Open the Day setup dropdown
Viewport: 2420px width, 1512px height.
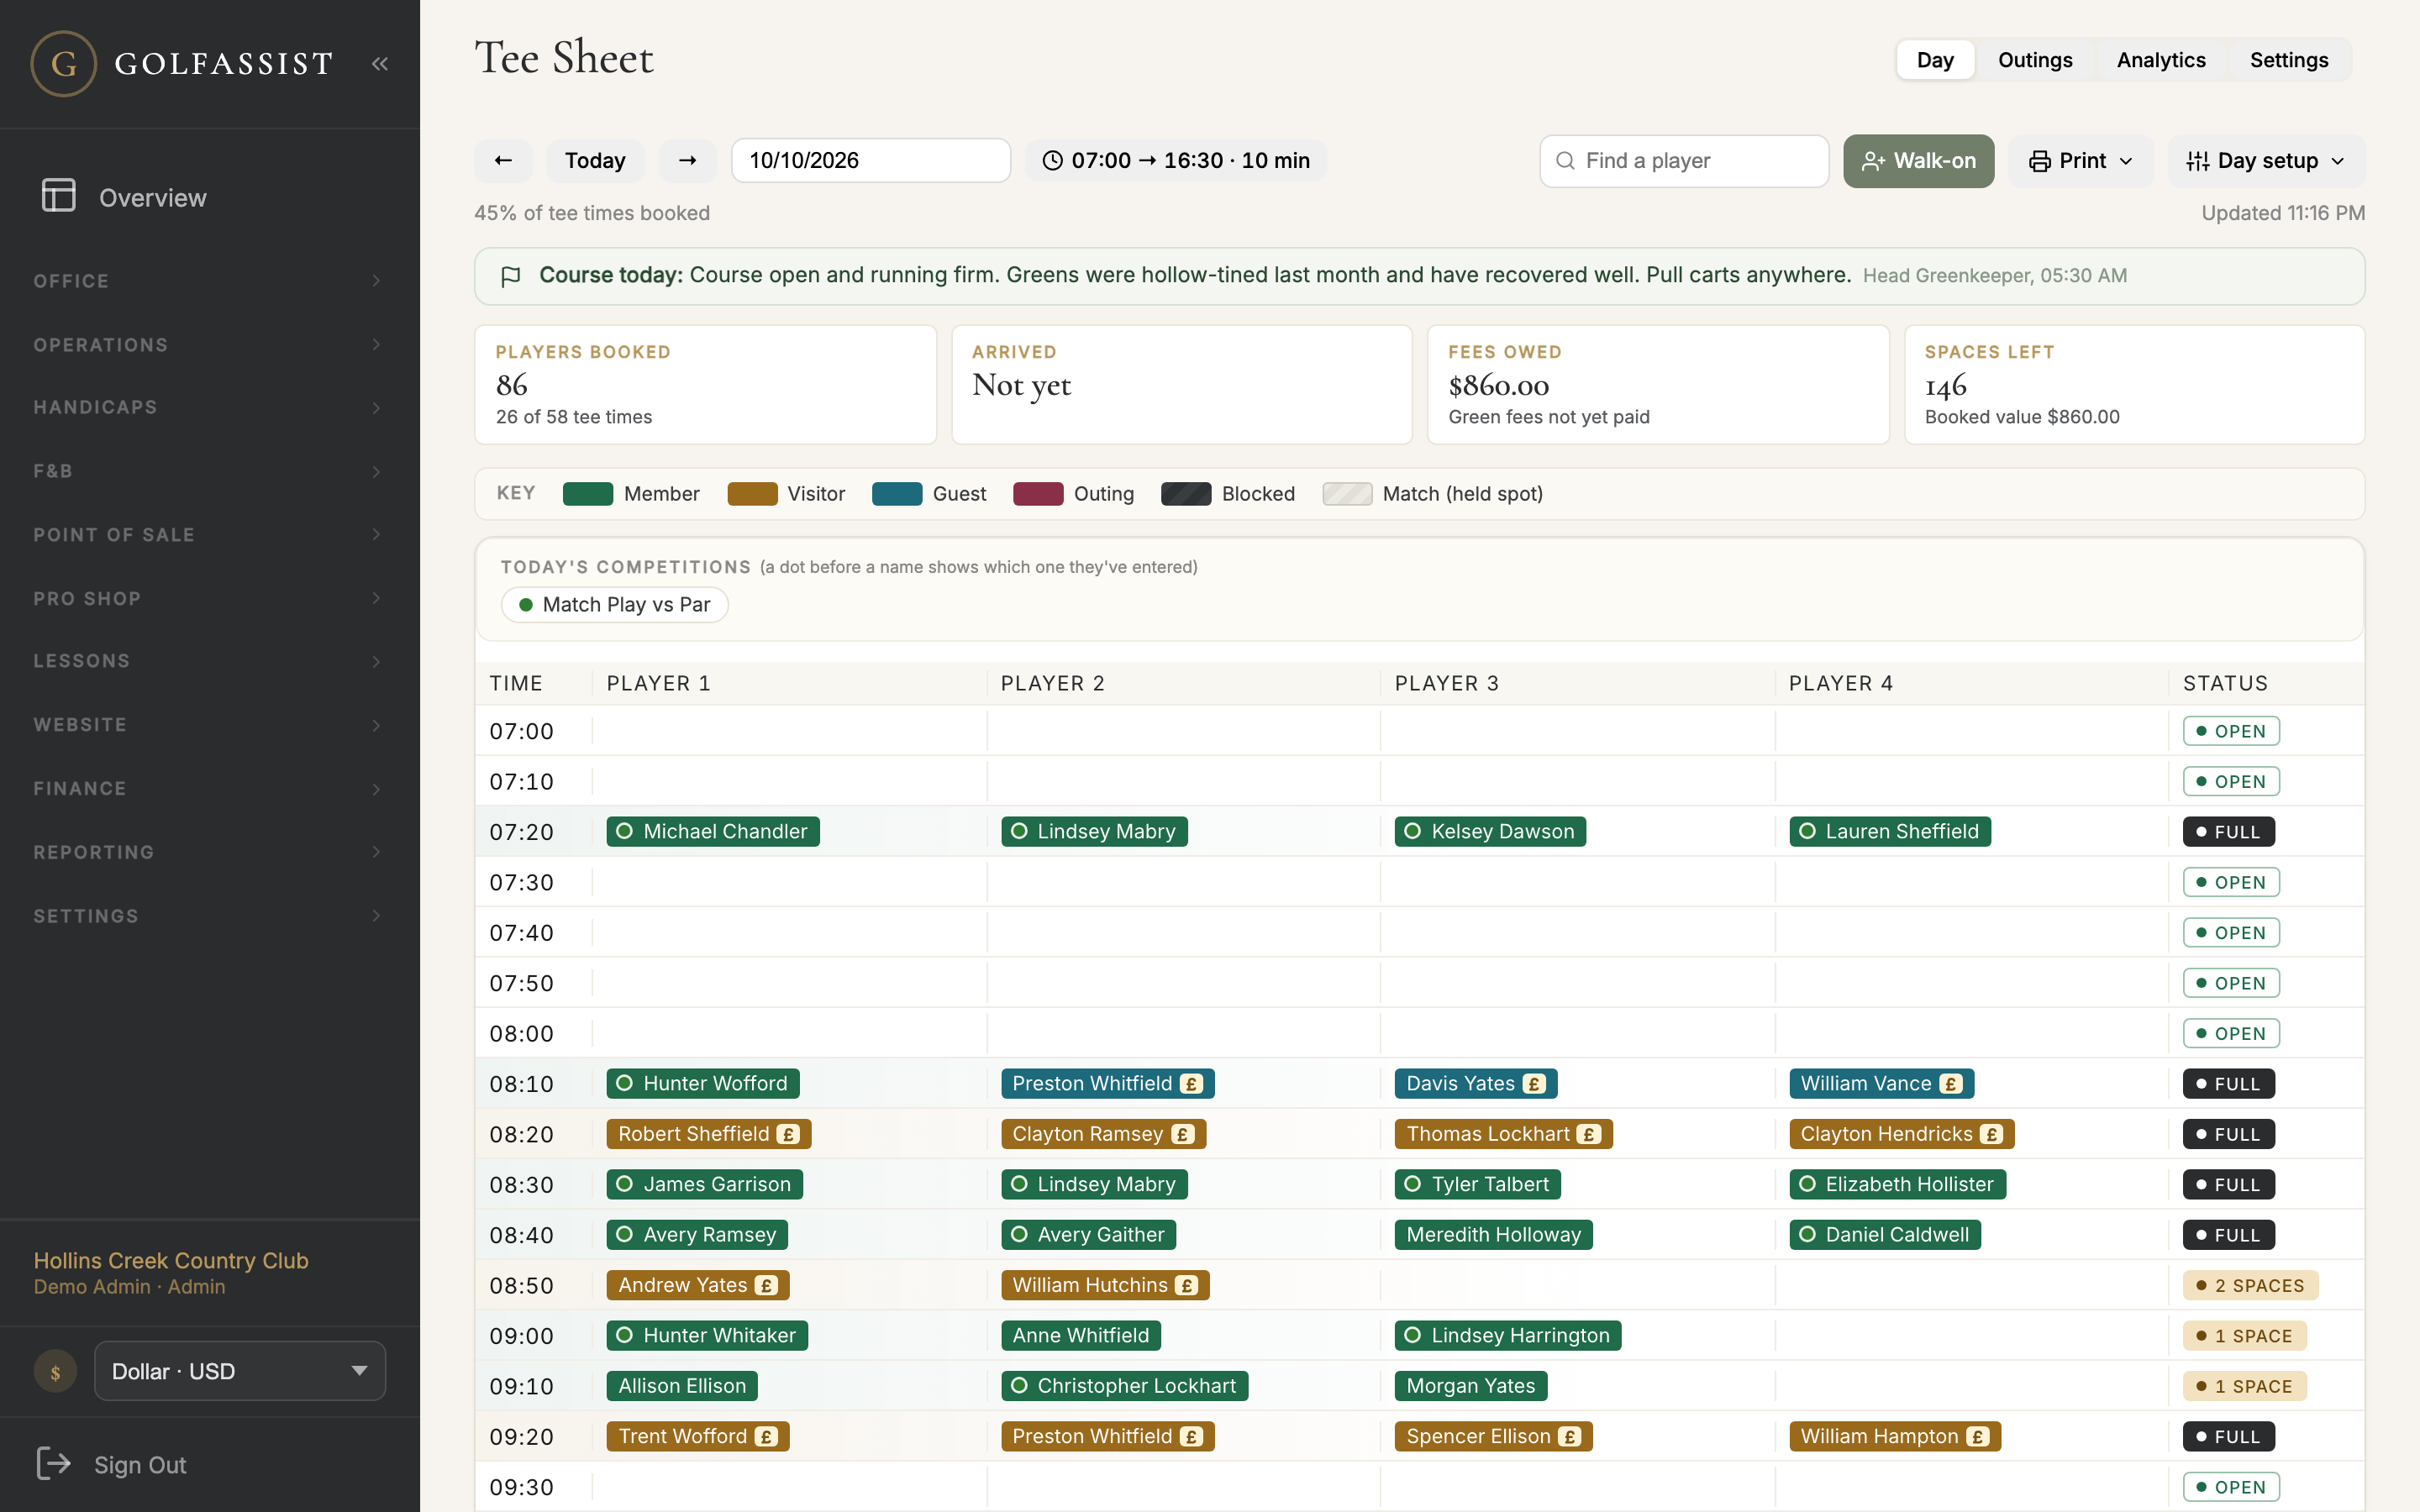[x=2266, y=161]
